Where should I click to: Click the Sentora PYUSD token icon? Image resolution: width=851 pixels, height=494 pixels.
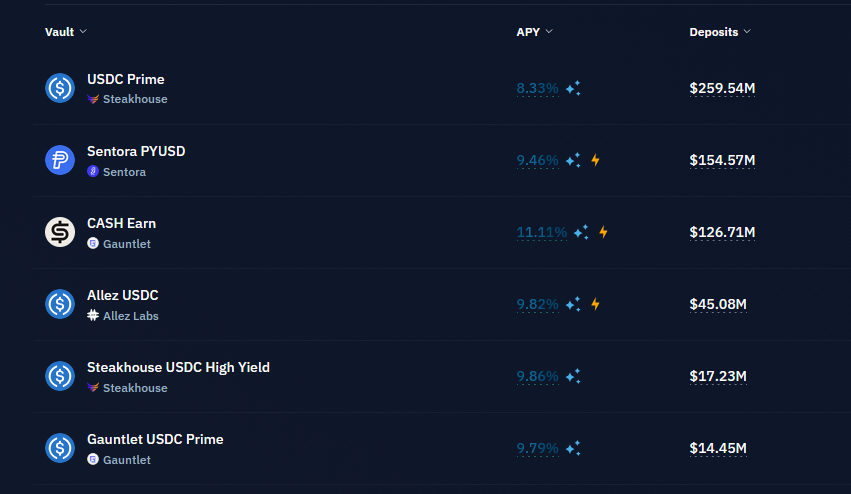tap(60, 160)
